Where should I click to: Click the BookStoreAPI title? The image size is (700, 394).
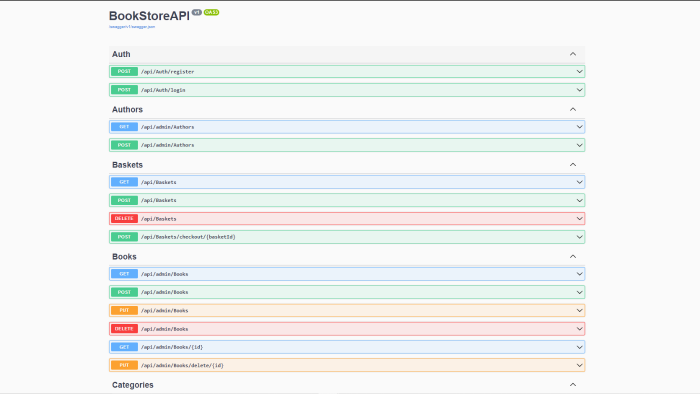(x=149, y=16)
